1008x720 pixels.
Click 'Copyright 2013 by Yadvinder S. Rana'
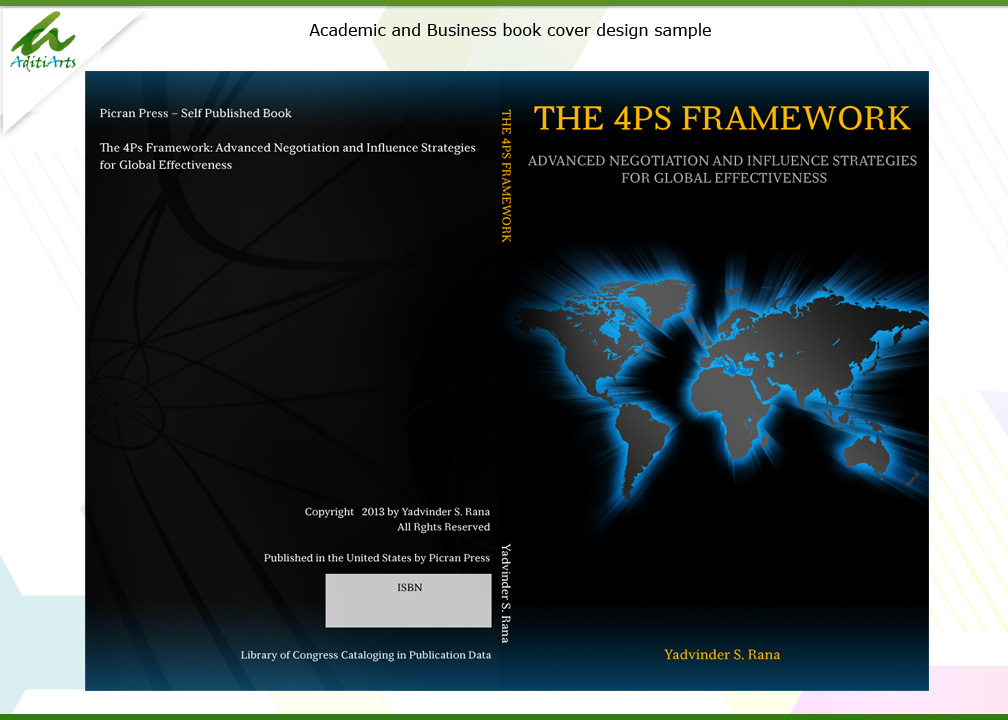[397, 512]
